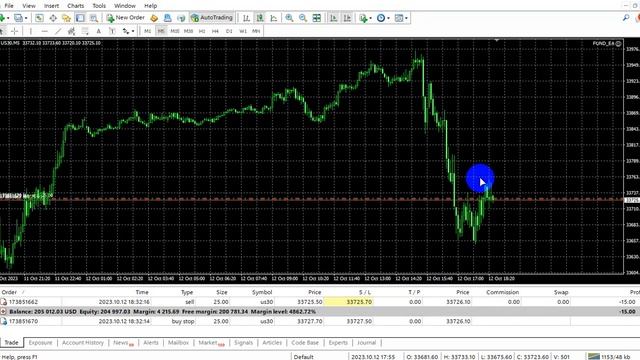Image resolution: width=640 pixels, height=360 pixels.
Task: Sort orders by the Order column header
Action: [x=9, y=292]
